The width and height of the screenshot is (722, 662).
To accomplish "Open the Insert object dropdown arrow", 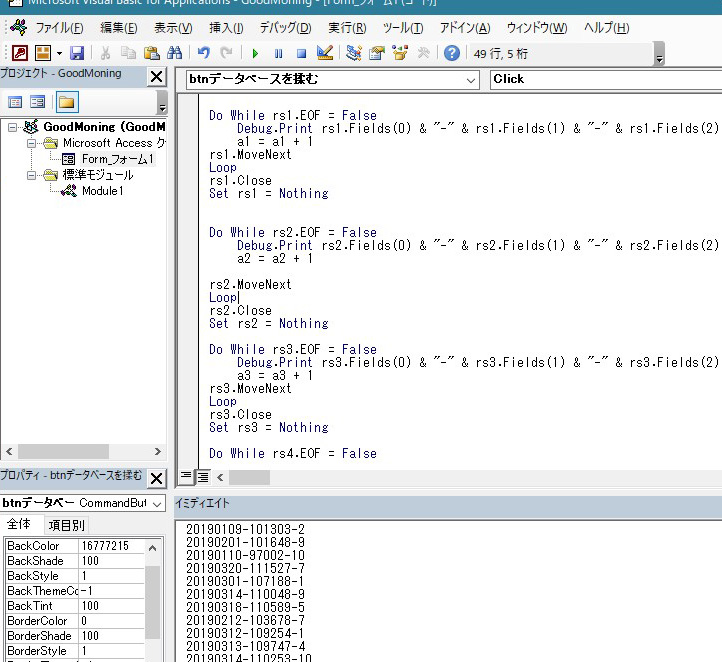I will tap(59, 53).
